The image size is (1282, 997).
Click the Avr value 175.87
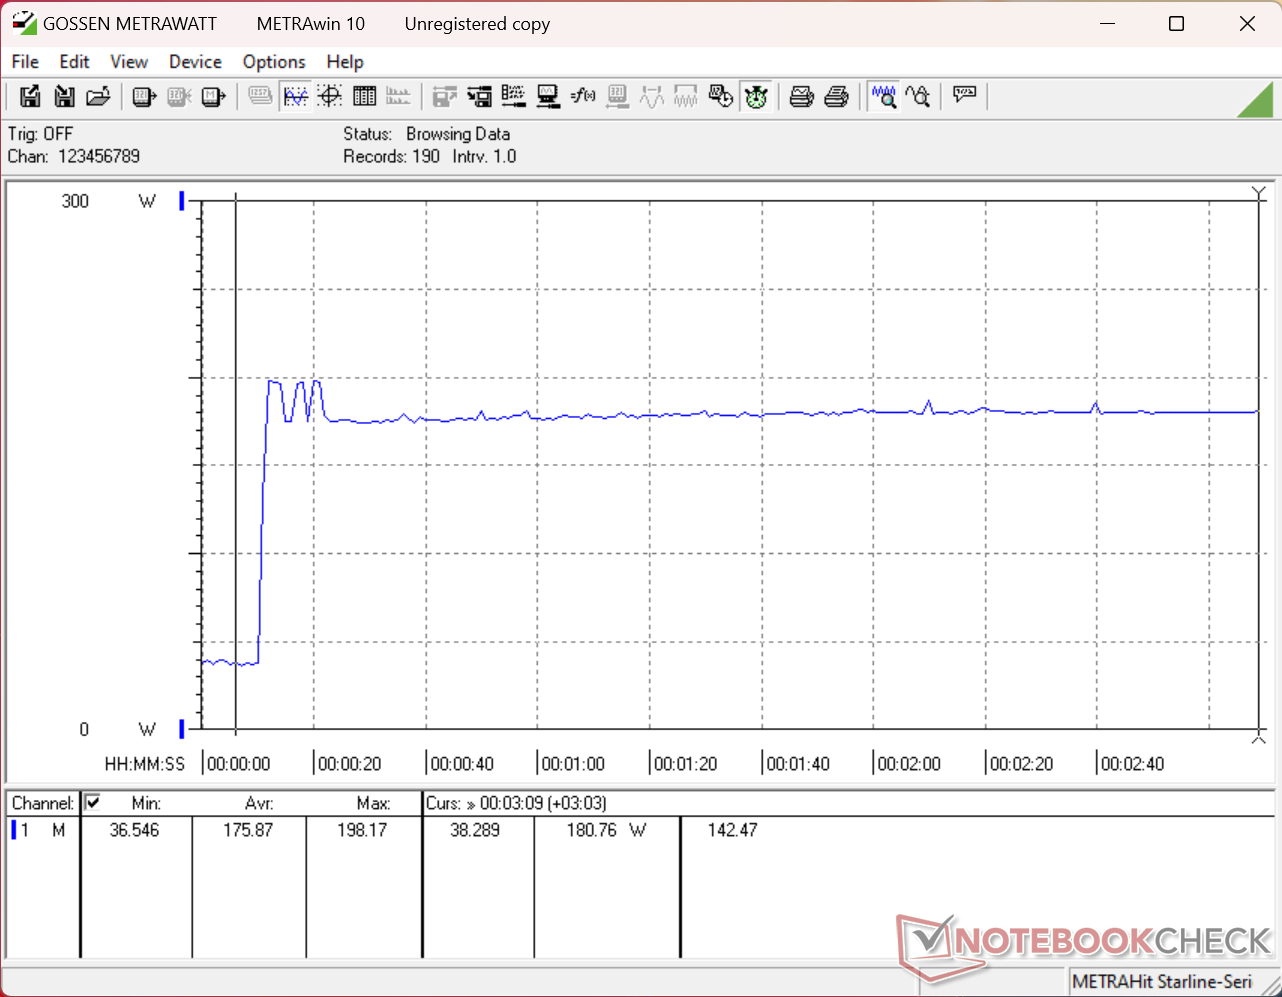(x=247, y=830)
